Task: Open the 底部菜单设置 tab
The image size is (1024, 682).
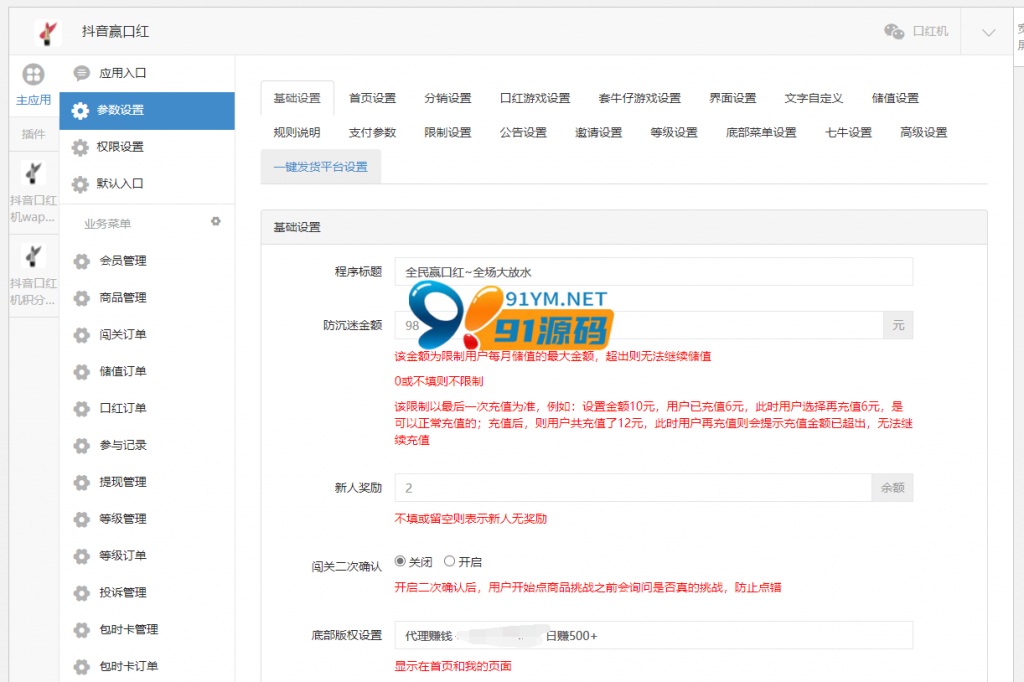Action: click(761, 133)
